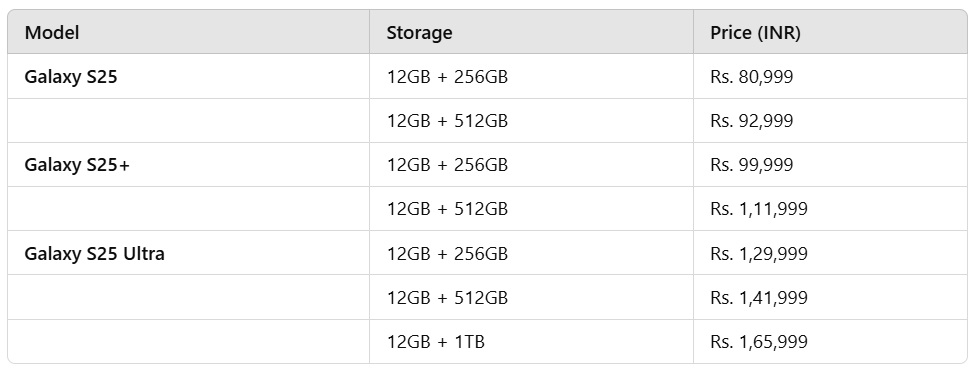Select the Galaxy S25+ model cell

(188, 165)
